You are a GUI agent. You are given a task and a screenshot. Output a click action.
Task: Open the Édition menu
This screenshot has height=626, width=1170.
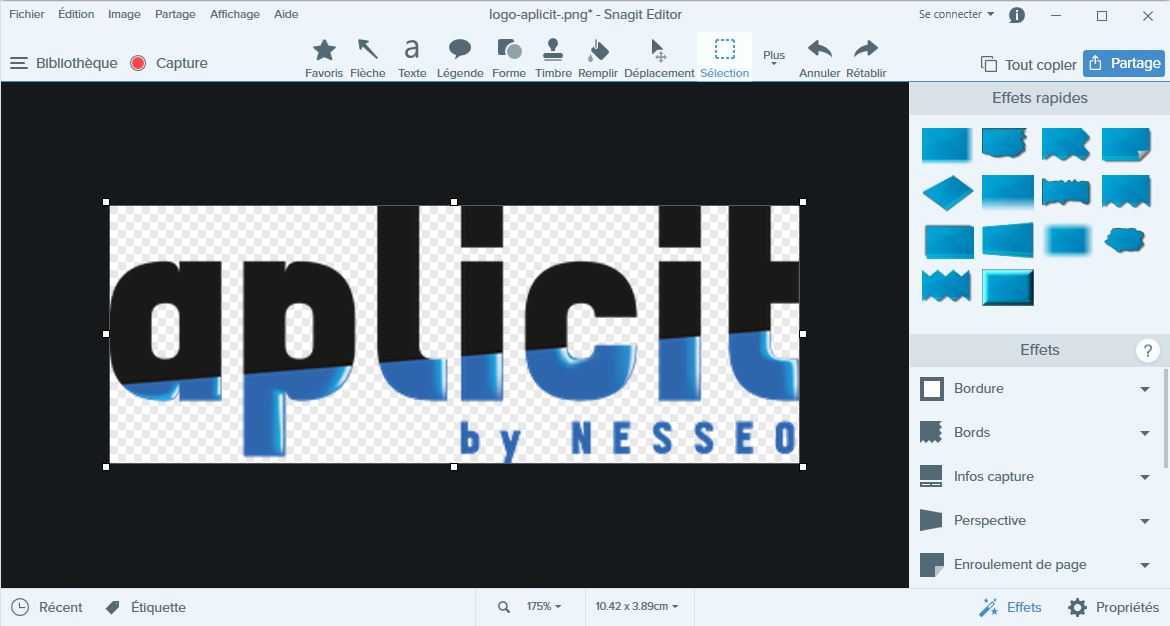pos(76,14)
